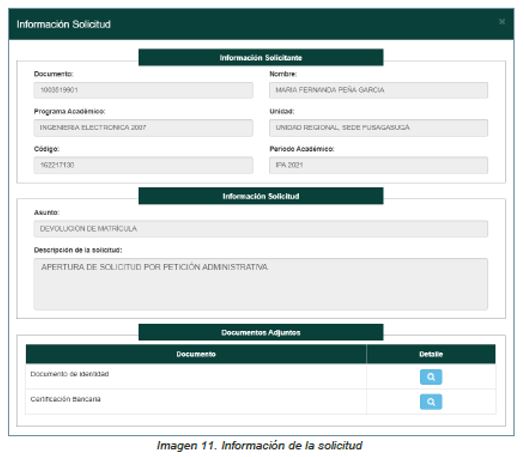Click the Programa Académico field
The width and height of the screenshot is (524, 457).
pos(143,128)
